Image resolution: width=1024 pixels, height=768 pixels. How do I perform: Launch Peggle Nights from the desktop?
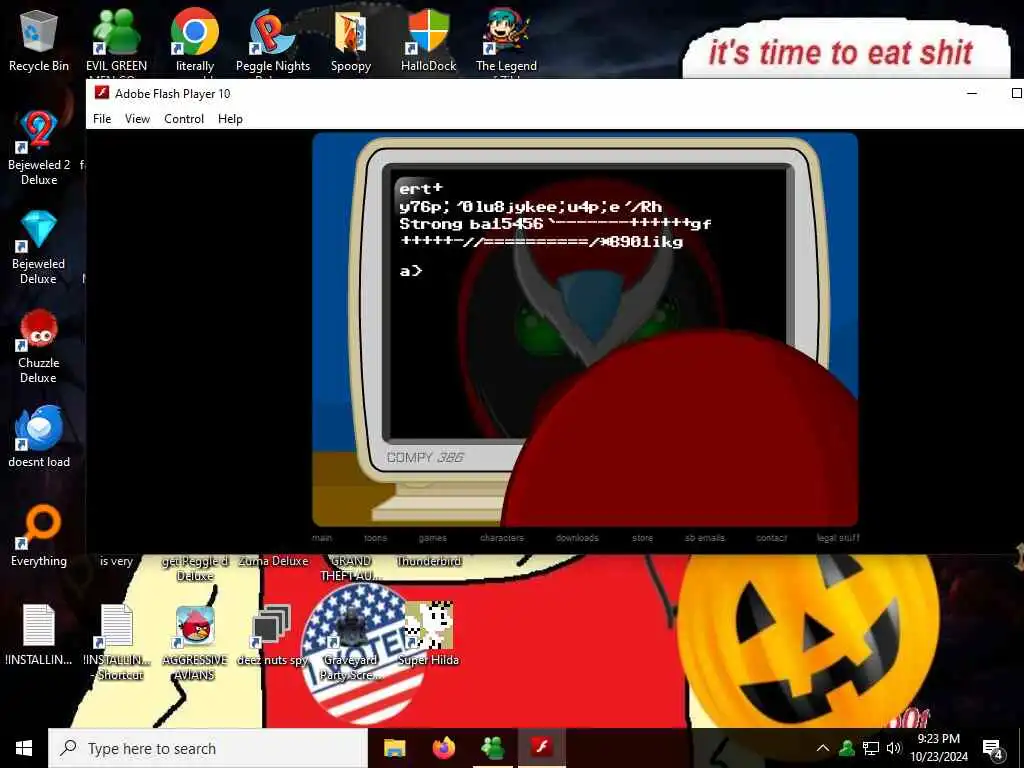tap(272, 40)
